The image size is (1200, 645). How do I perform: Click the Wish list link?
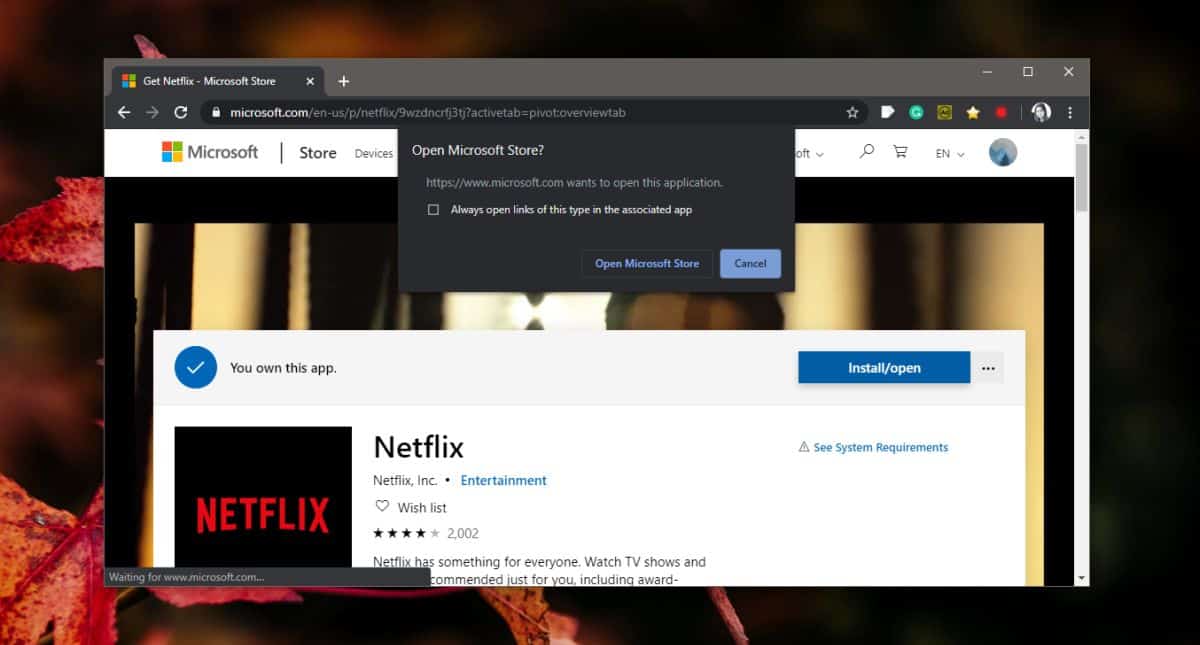tap(422, 508)
